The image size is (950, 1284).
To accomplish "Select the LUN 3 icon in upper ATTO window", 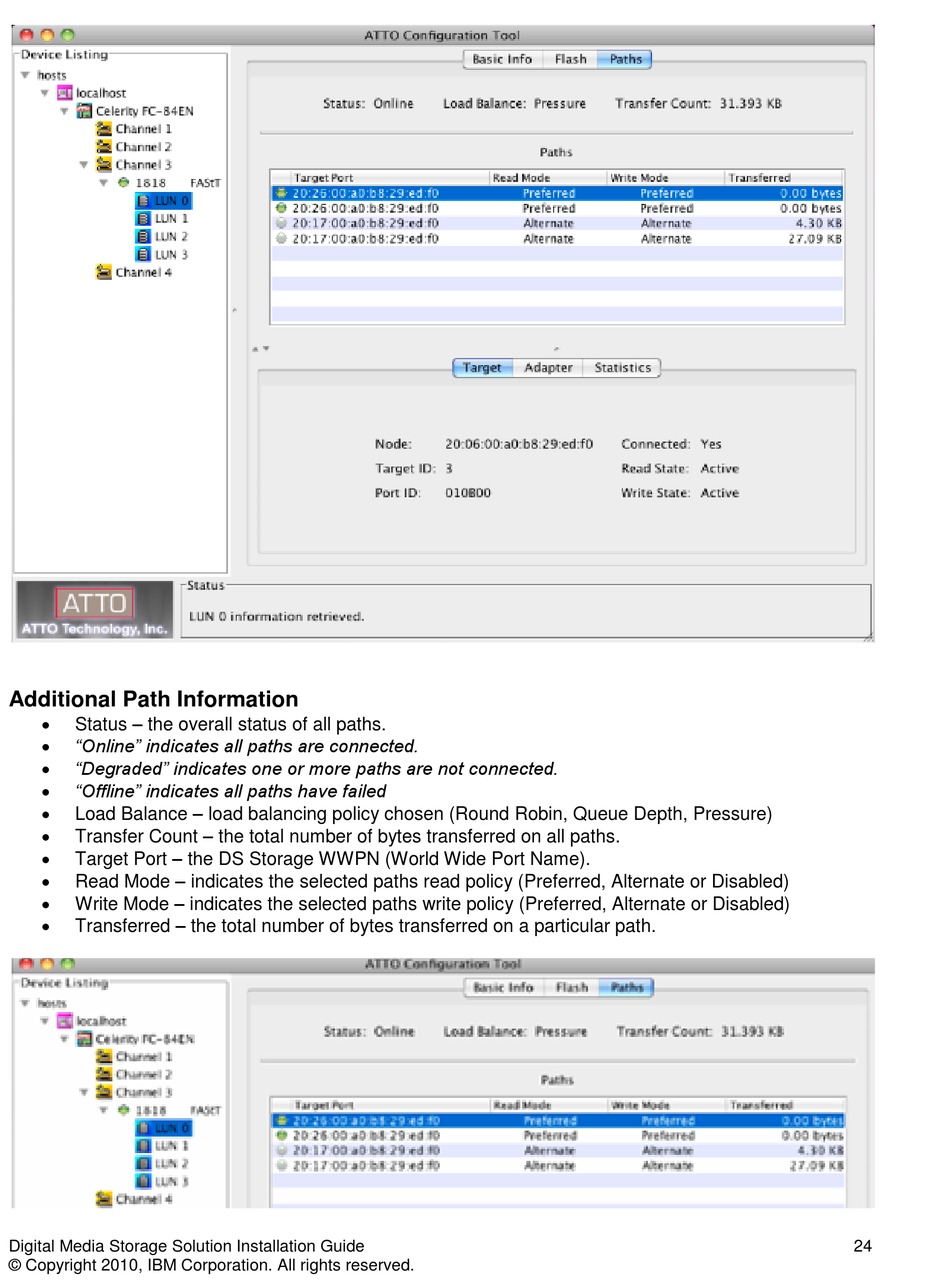I will pyautogui.click(x=143, y=255).
